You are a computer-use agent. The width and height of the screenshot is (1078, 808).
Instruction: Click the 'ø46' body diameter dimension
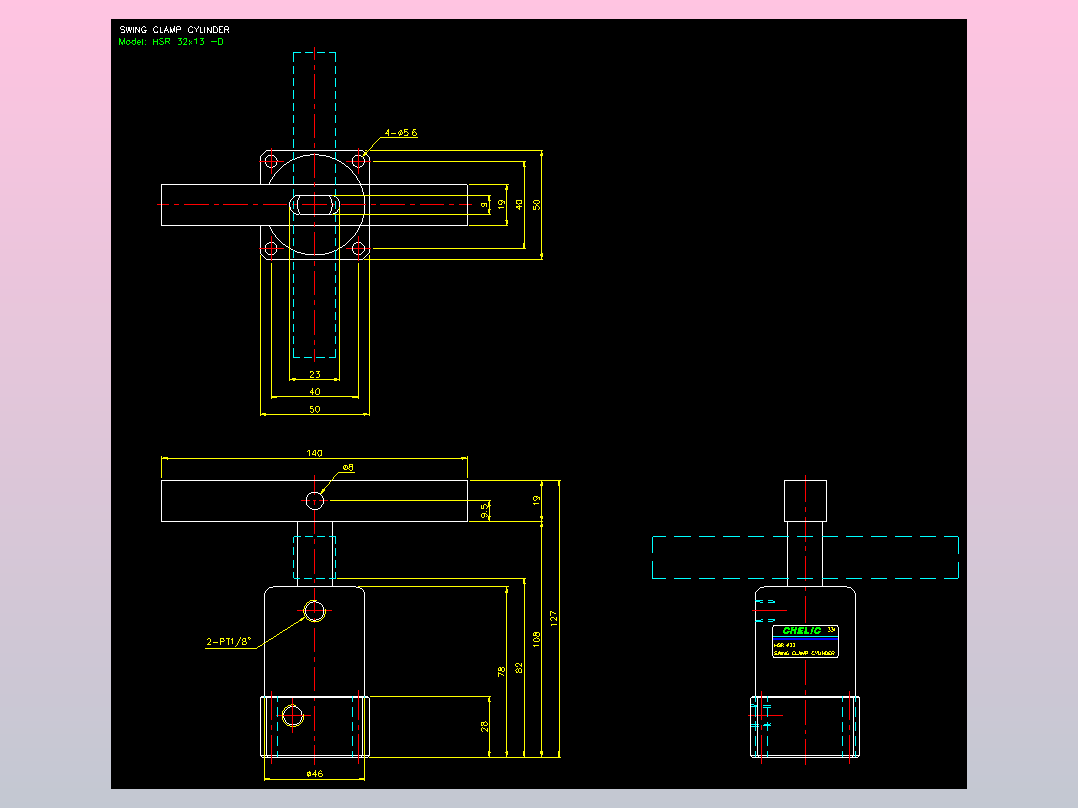click(x=315, y=774)
